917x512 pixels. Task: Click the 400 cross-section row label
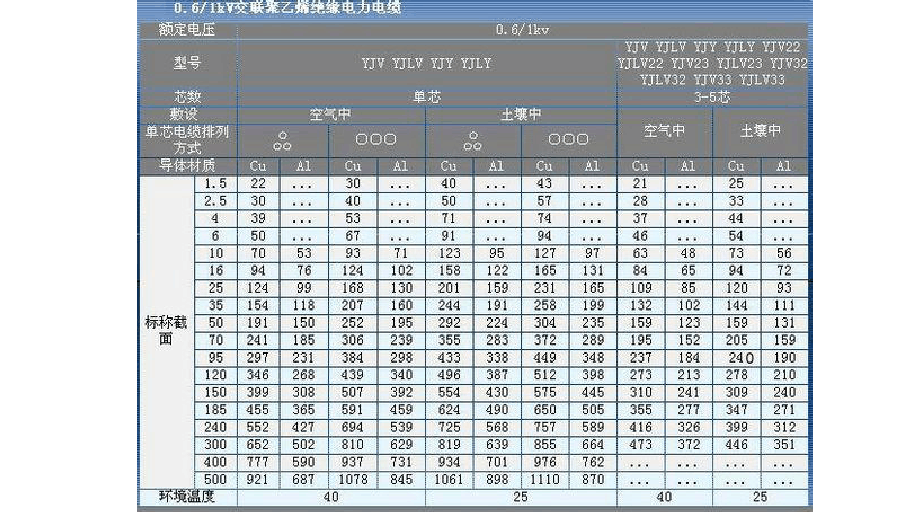[215, 462]
